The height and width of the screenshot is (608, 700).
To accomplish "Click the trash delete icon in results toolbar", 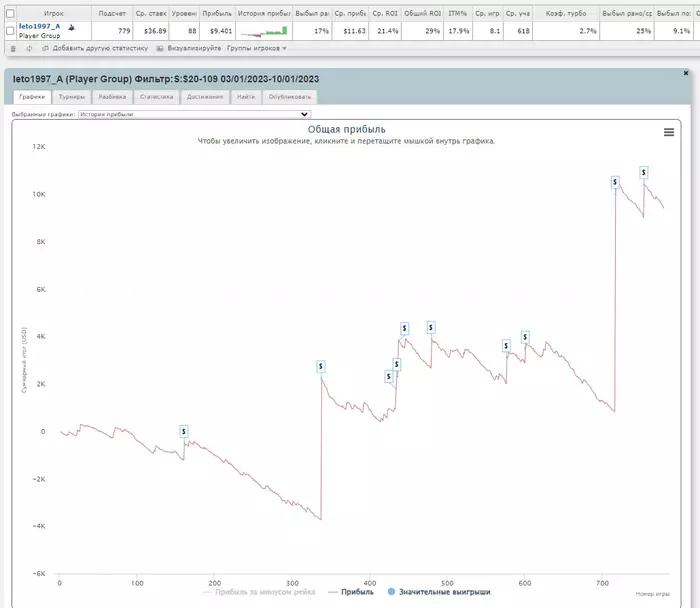I will (13, 48).
